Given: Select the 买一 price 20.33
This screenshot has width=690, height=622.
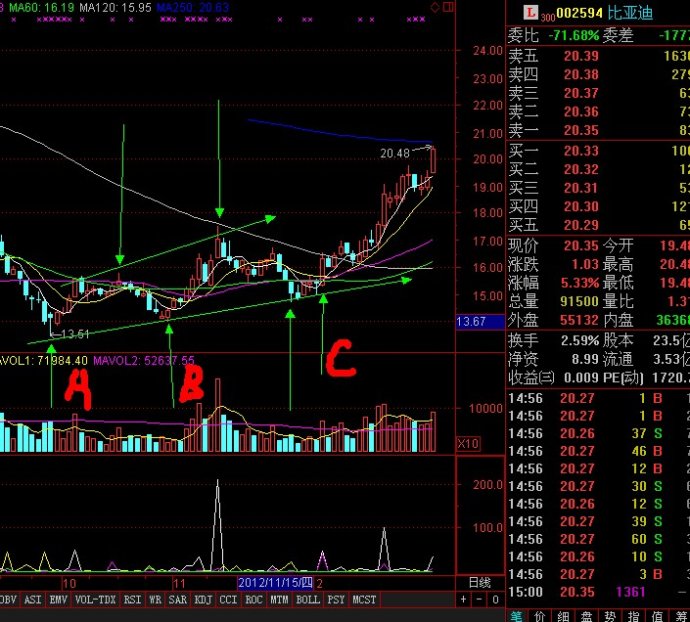Looking at the screenshot, I should pyautogui.click(x=581, y=151).
